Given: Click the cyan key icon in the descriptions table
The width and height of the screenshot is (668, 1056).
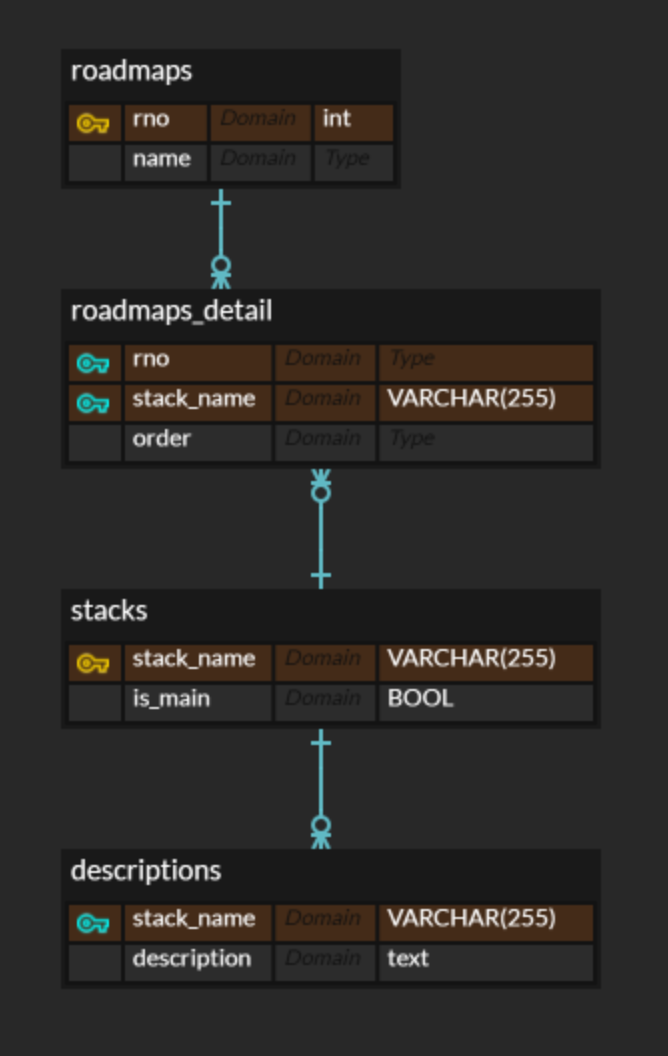Looking at the screenshot, I should coord(93,923).
